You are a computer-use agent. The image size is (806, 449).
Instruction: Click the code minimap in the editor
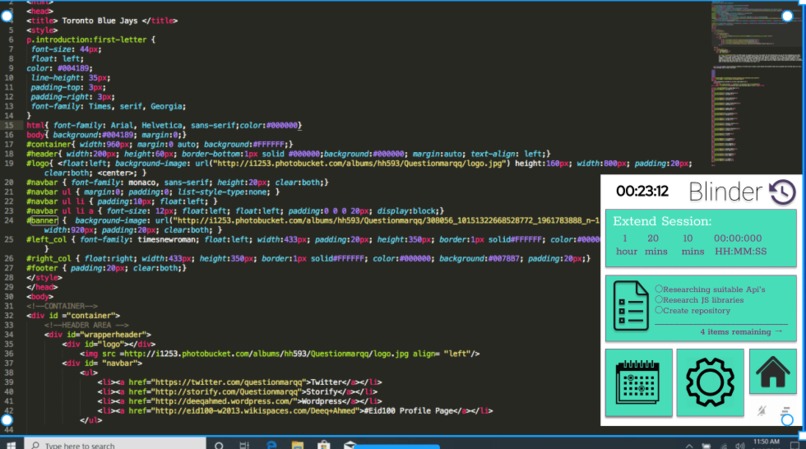tap(756, 82)
